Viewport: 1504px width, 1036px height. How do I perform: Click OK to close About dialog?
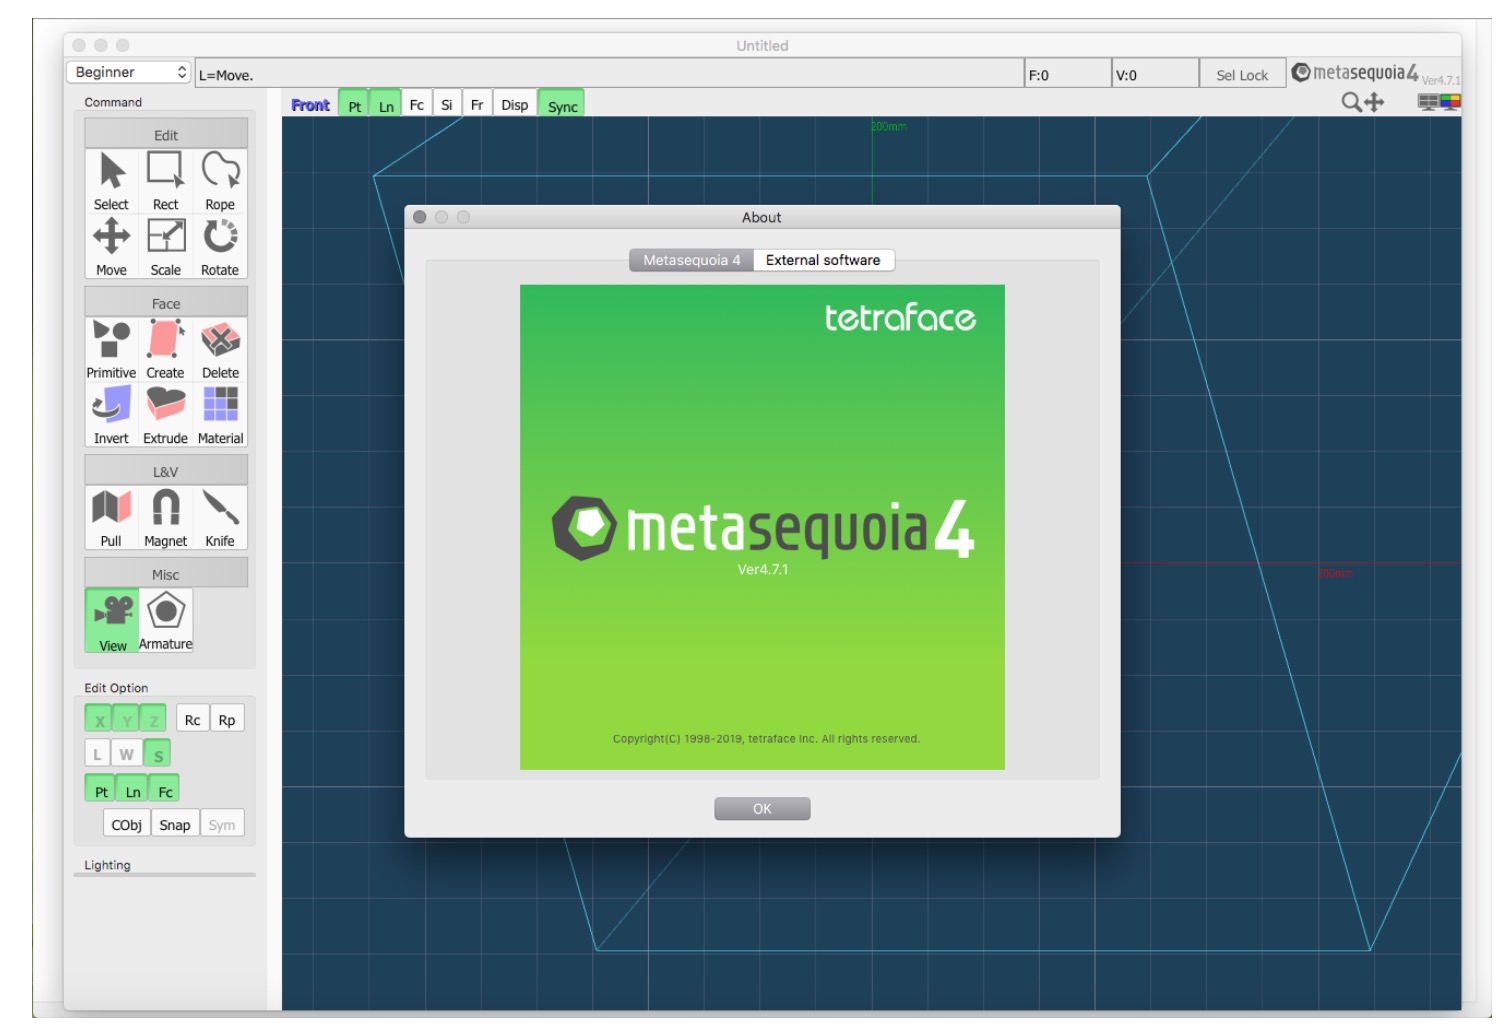[762, 808]
